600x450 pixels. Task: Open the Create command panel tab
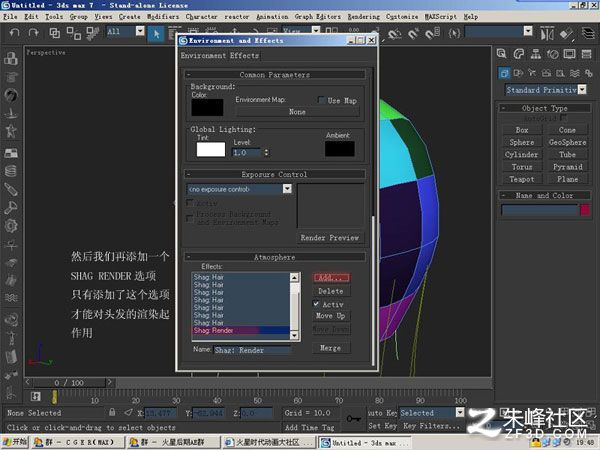[x=502, y=54]
